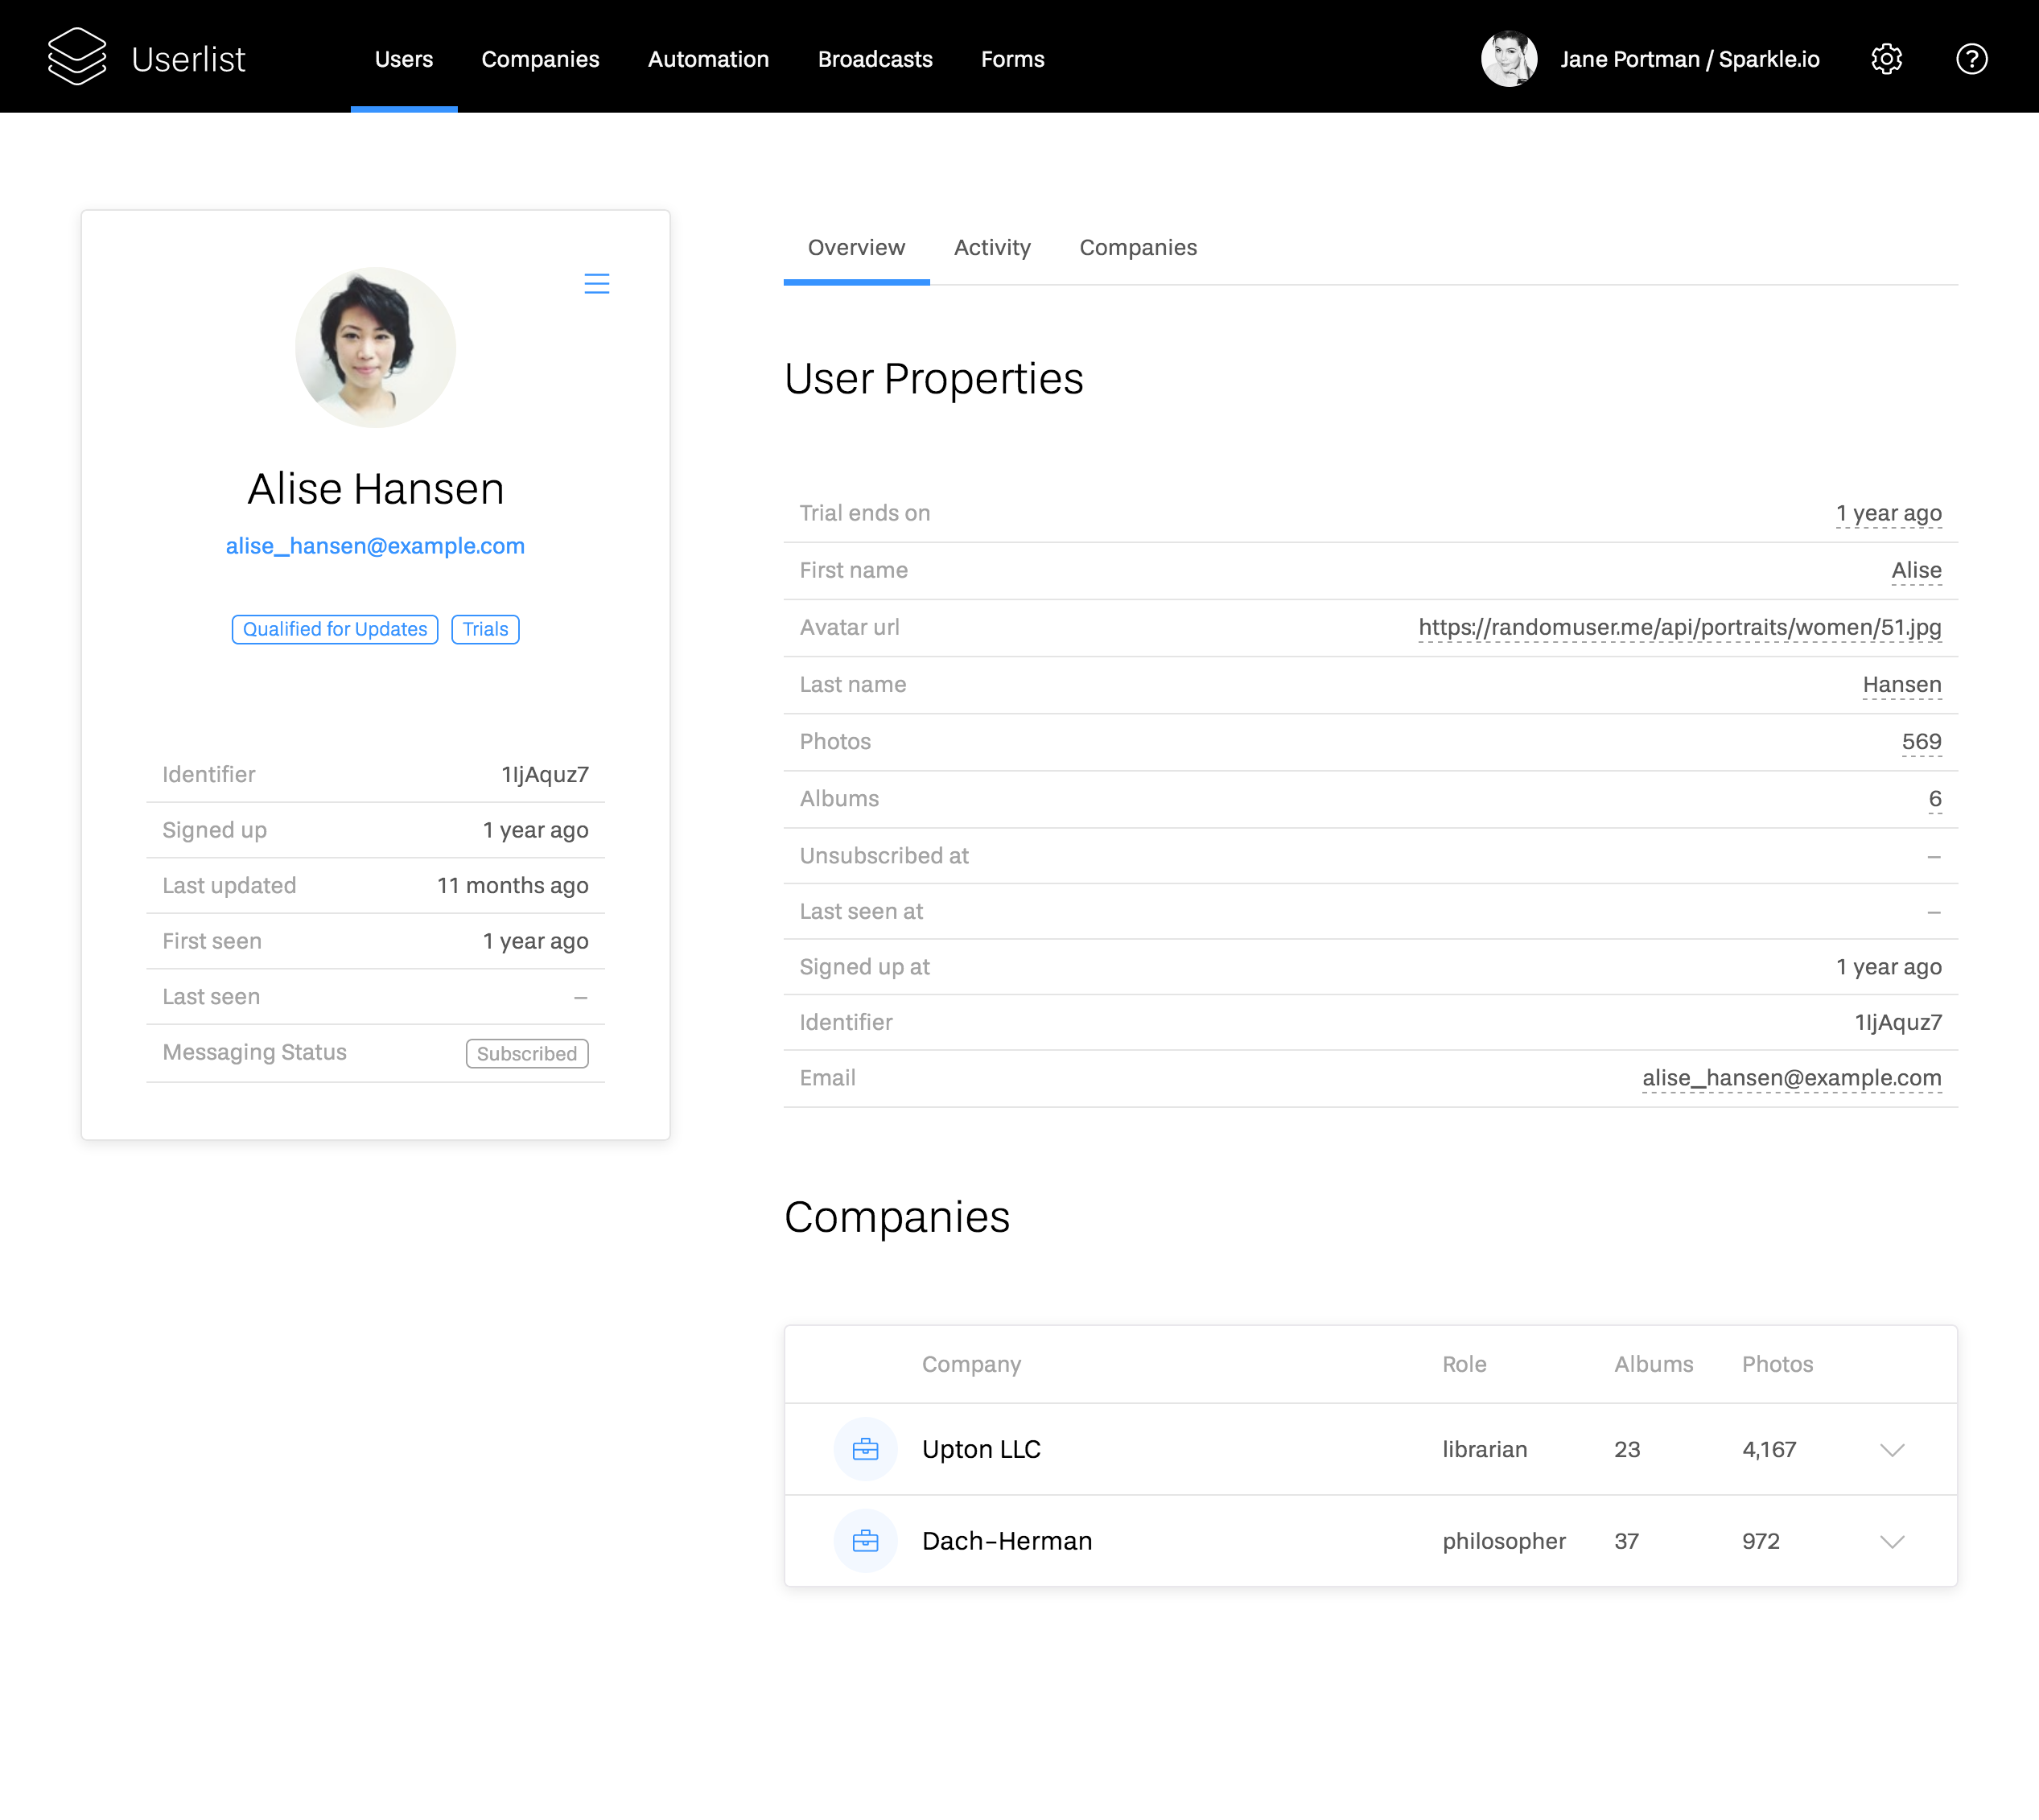
Task: Click the Subscribed messaging status badge
Action: tap(526, 1053)
